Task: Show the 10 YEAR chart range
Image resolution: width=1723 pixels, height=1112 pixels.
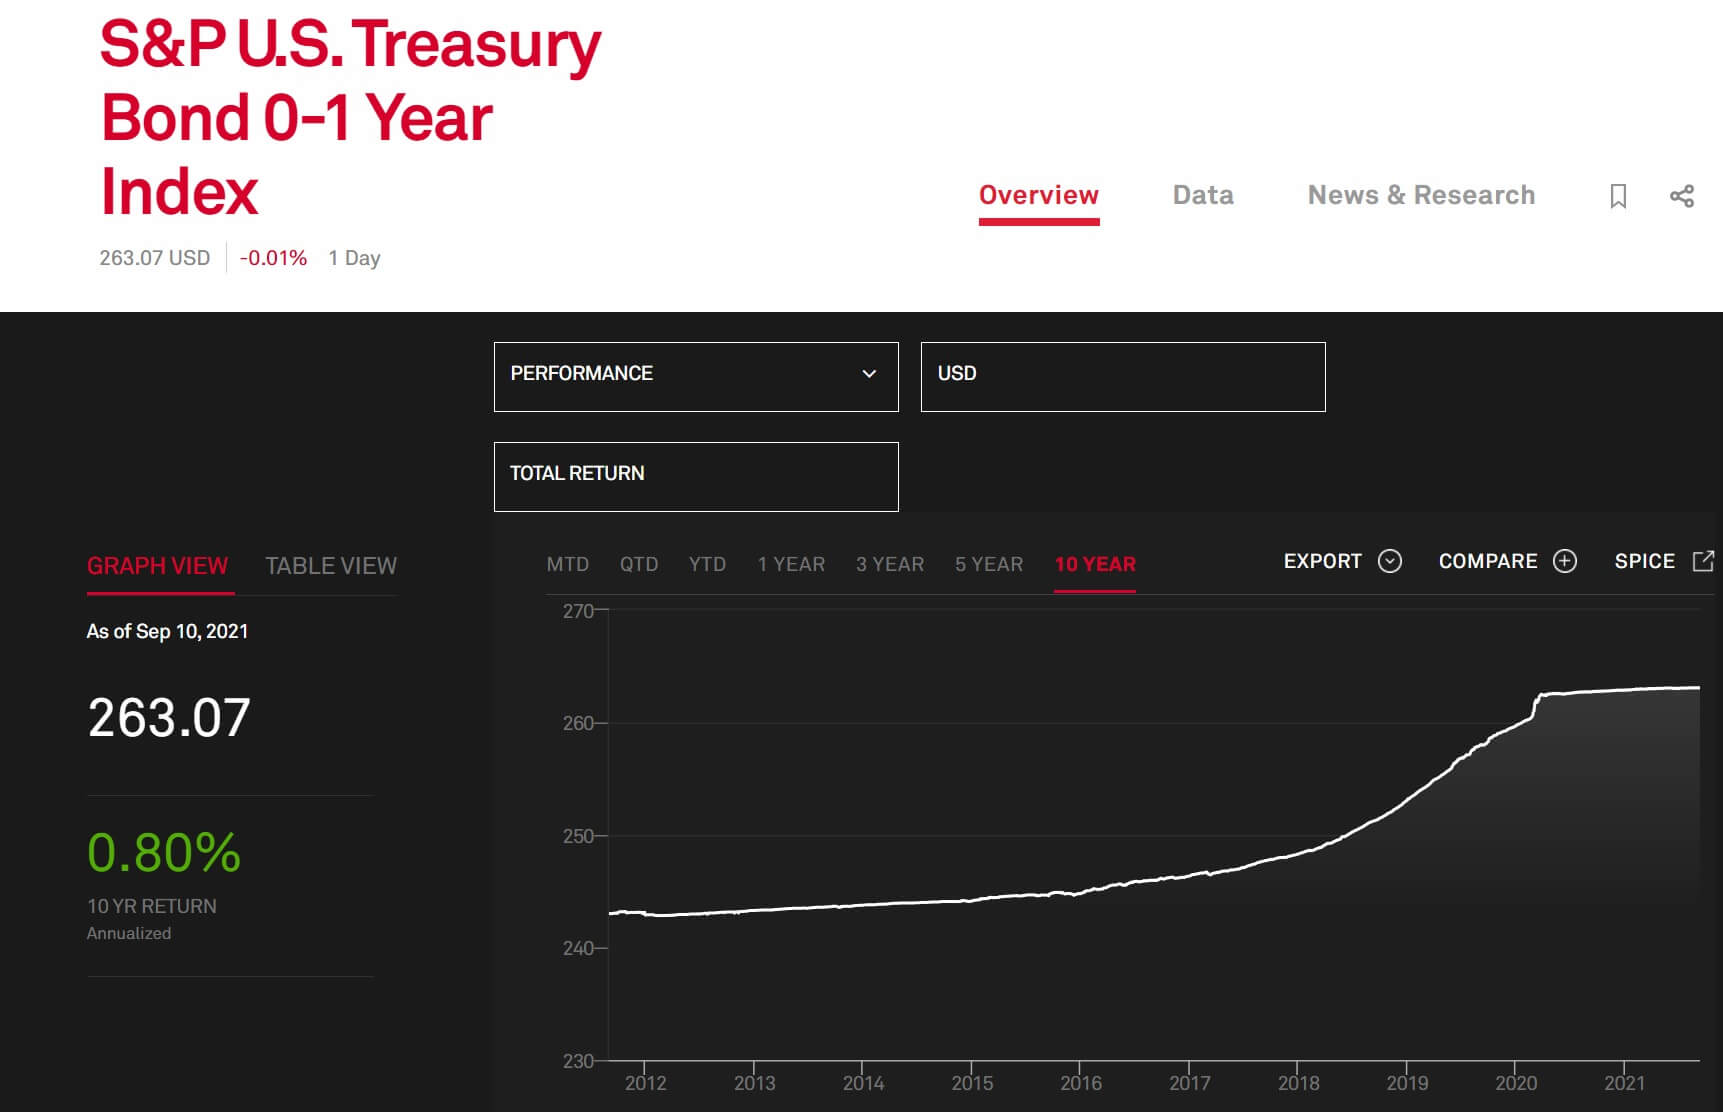Action: 1095,564
